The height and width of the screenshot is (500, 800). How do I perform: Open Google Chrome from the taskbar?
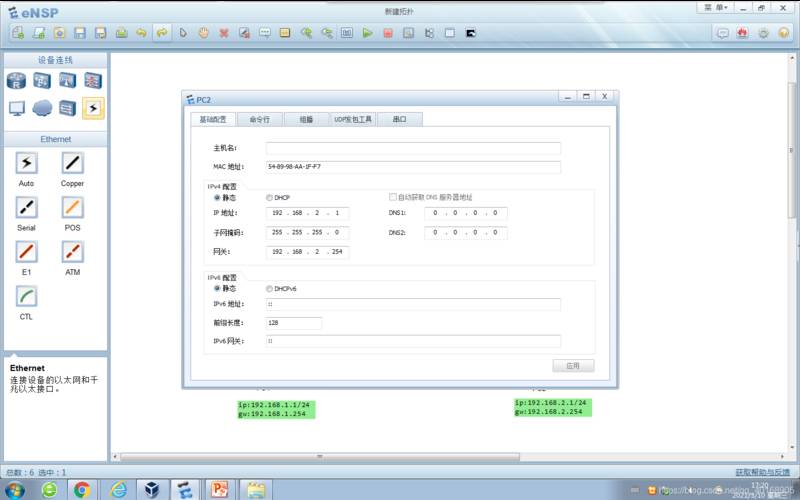(x=82, y=490)
